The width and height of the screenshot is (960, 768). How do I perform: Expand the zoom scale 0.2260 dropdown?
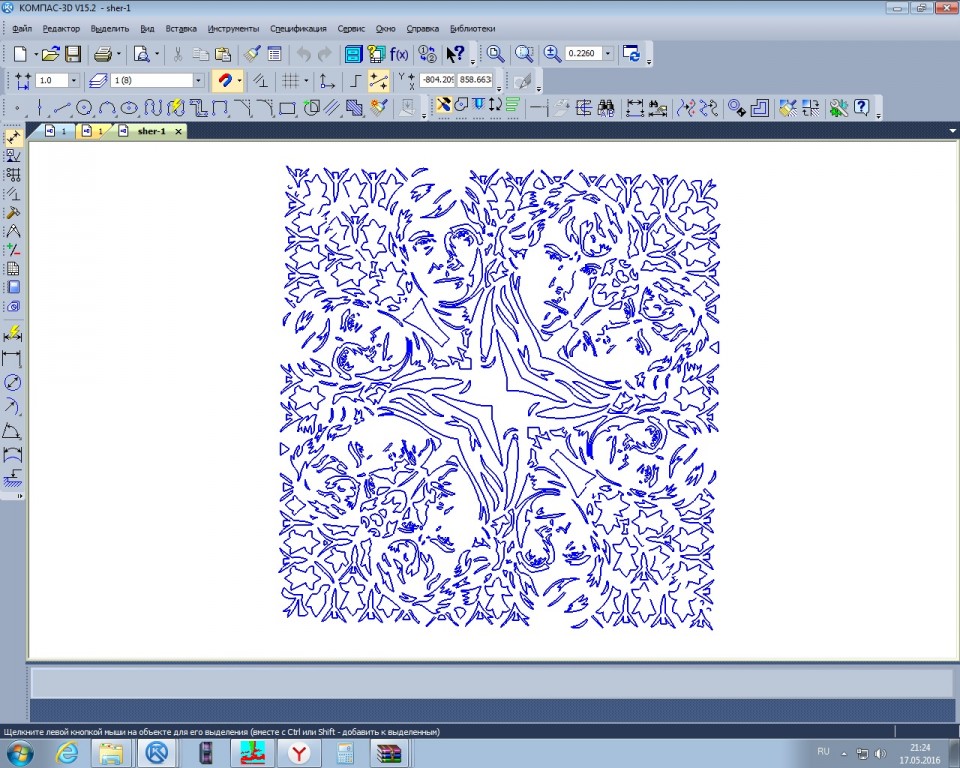[608, 53]
